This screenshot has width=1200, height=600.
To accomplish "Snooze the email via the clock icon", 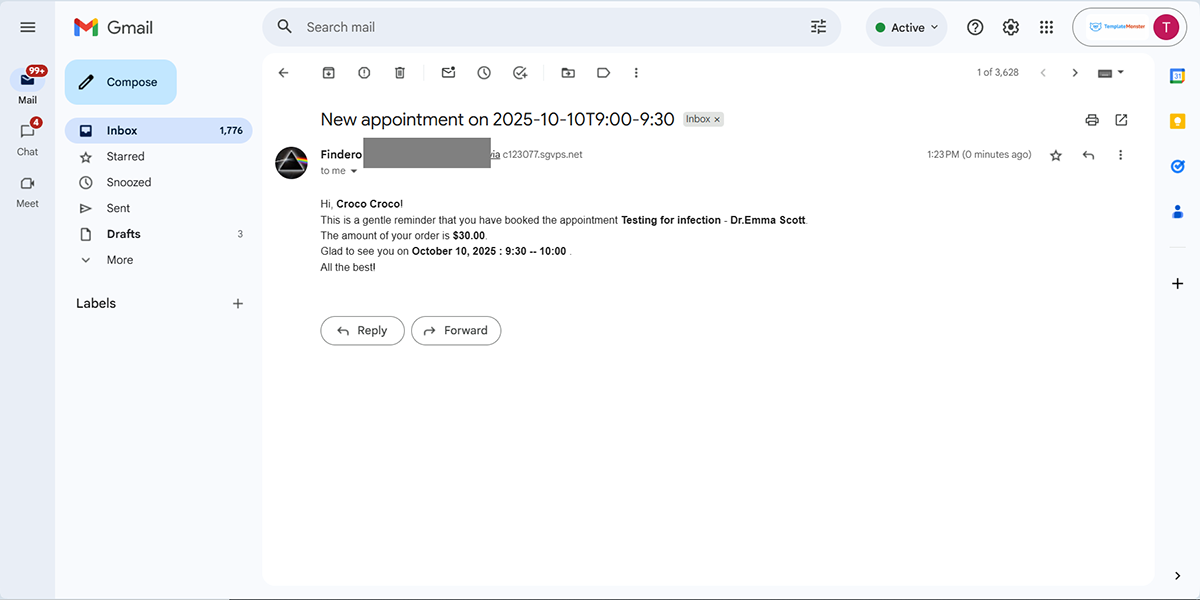I will 484,72.
